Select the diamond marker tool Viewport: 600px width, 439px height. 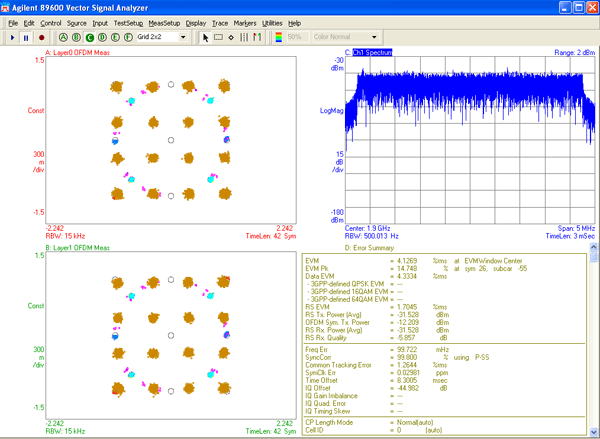pos(231,38)
